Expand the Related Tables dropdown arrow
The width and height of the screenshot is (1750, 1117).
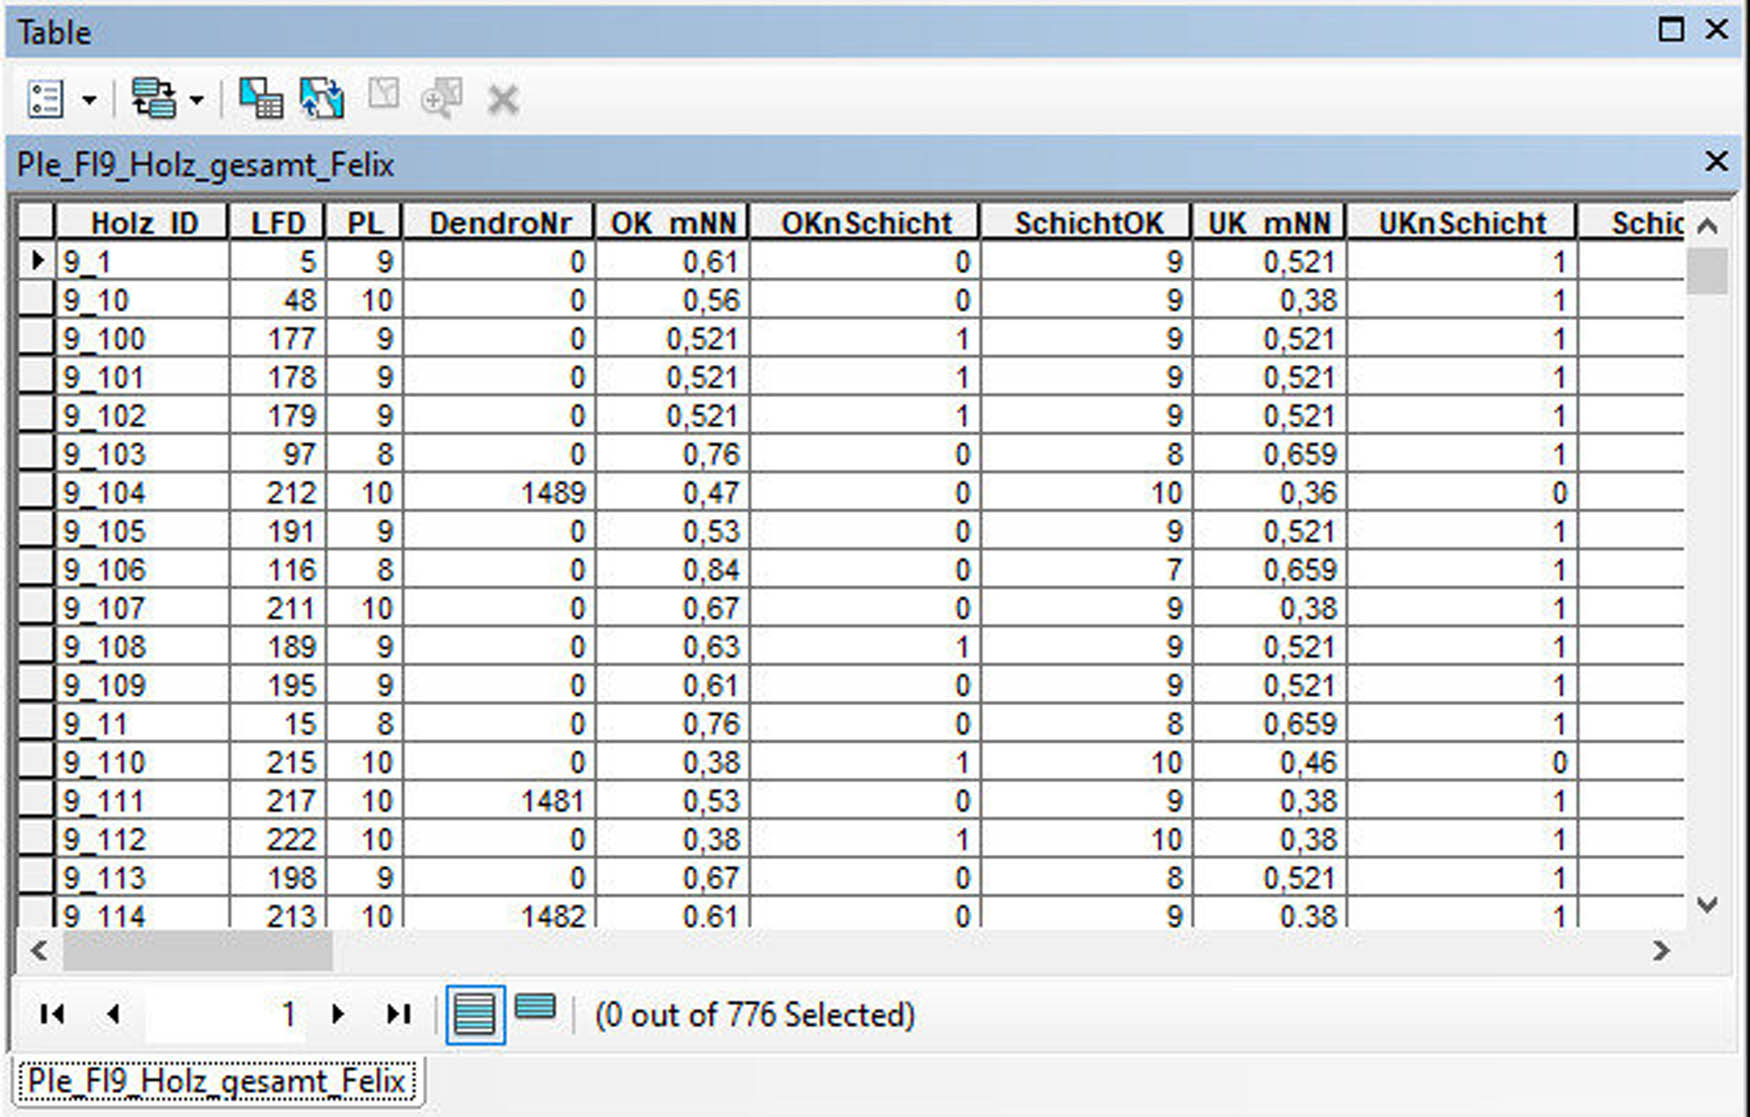197,100
